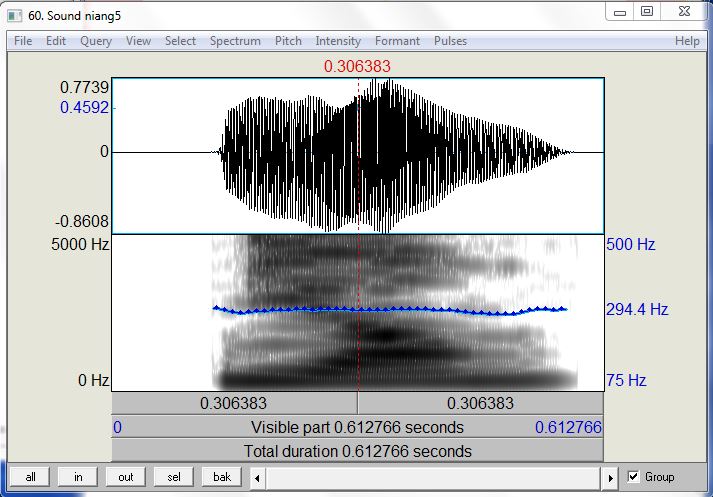Click the 5000 Hz spectrogram top label

tap(80, 245)
